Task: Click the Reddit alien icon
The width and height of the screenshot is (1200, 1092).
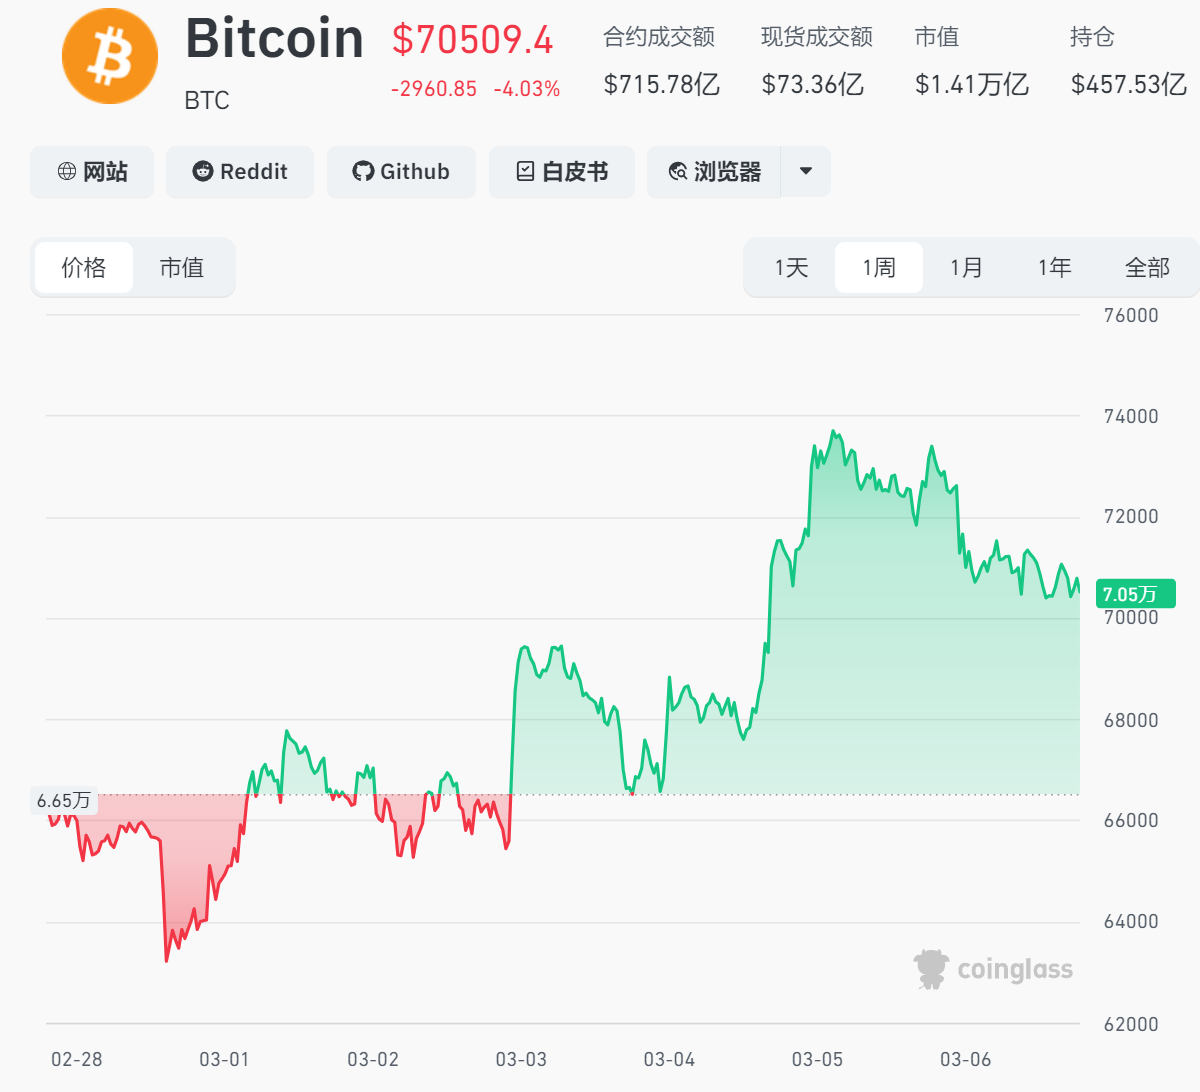Action: coord(203,172)
